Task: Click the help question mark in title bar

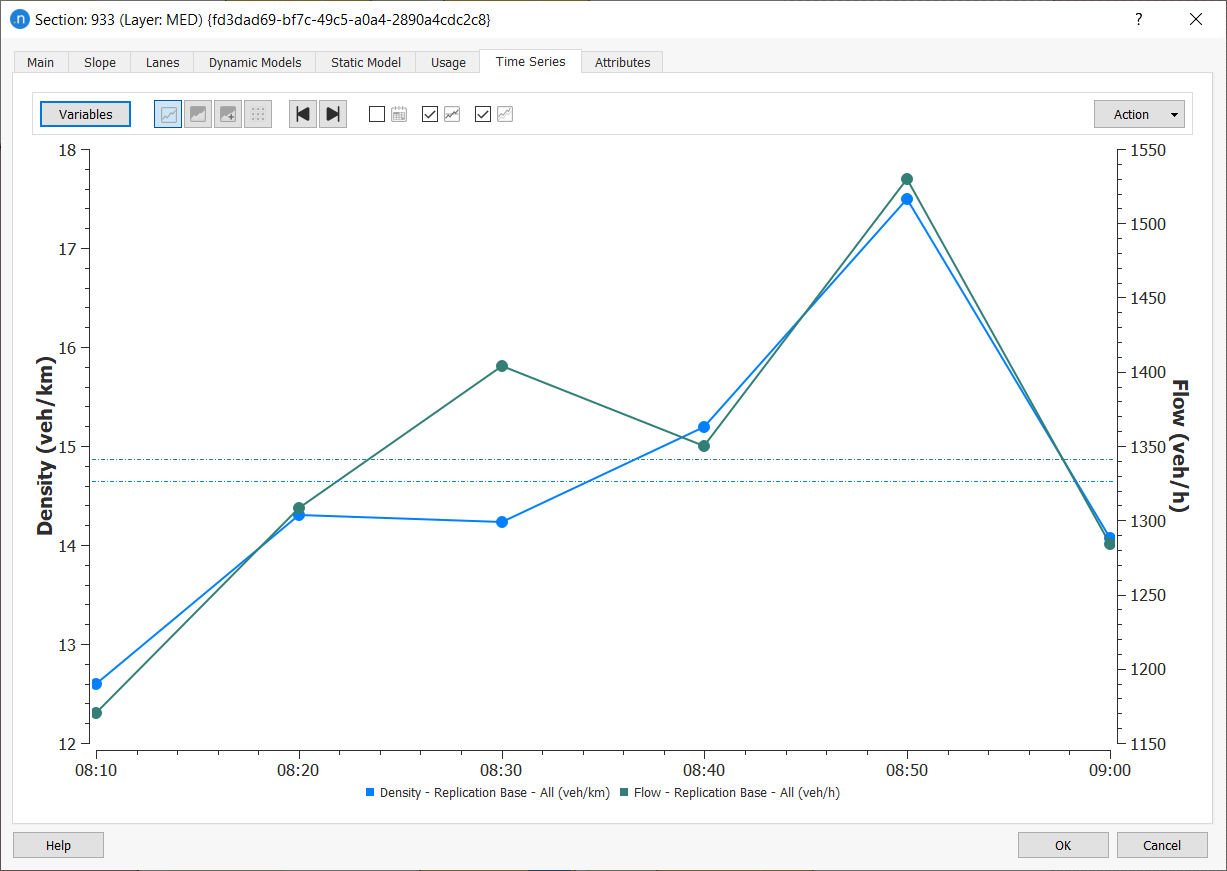Action: 1138,19
